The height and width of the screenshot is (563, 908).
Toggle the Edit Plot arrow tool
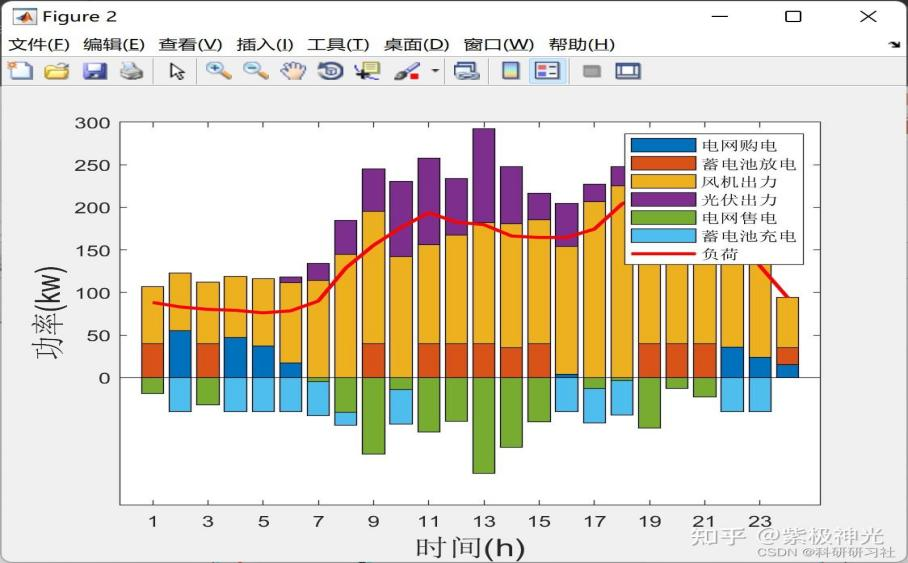click(177, 71)
